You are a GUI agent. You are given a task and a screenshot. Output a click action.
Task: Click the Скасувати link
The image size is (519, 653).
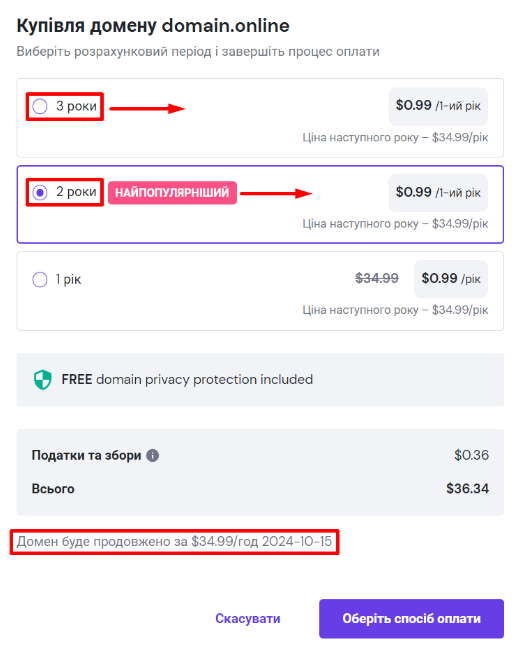click(x=247, y=618)
